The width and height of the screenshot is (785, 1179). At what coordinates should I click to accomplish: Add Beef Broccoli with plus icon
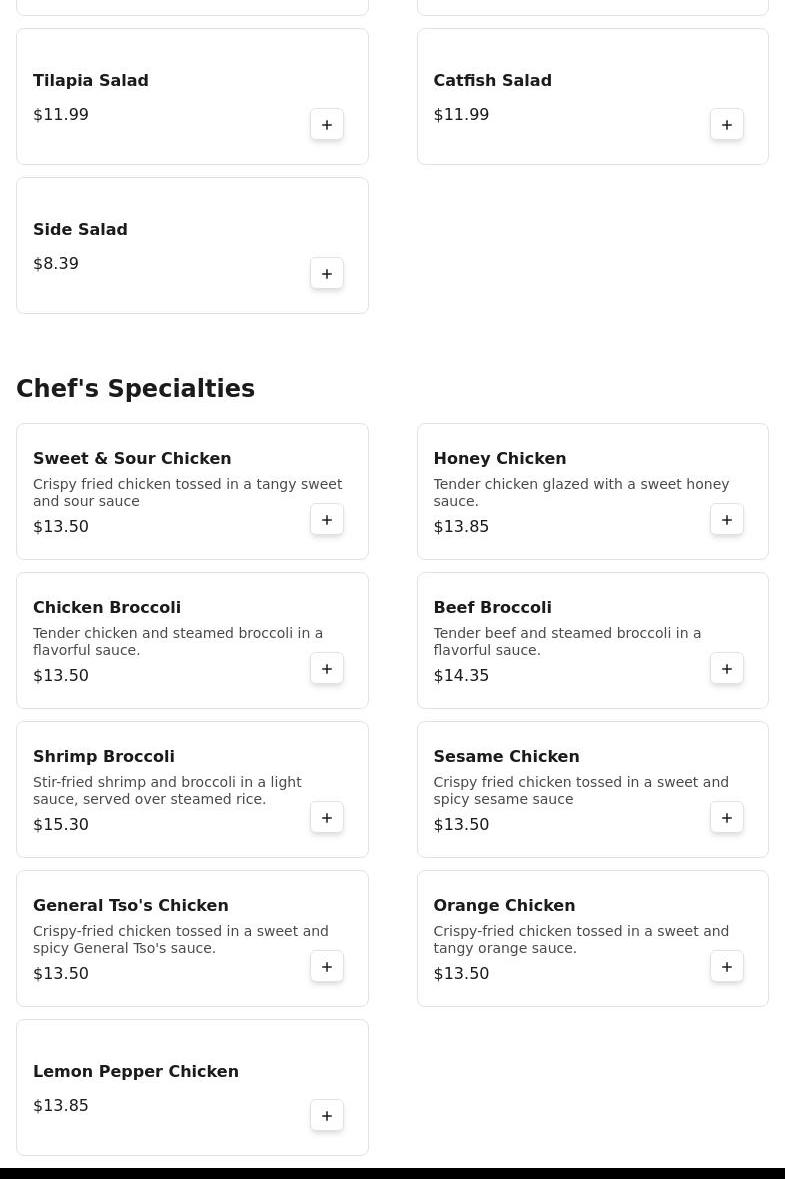tap(727, 668)
